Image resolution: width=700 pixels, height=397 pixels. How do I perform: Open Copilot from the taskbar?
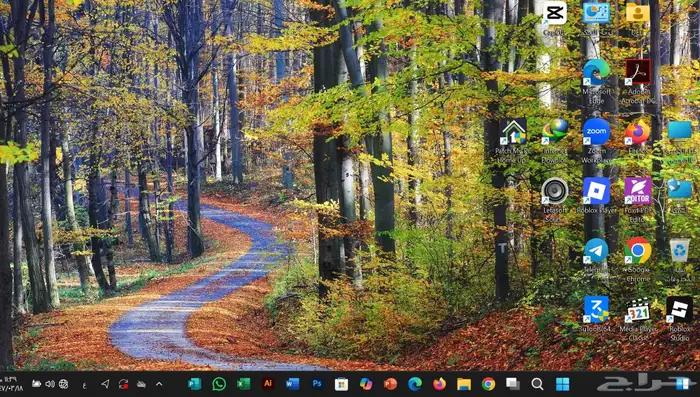pyautogui.click(x=366, y=384)
